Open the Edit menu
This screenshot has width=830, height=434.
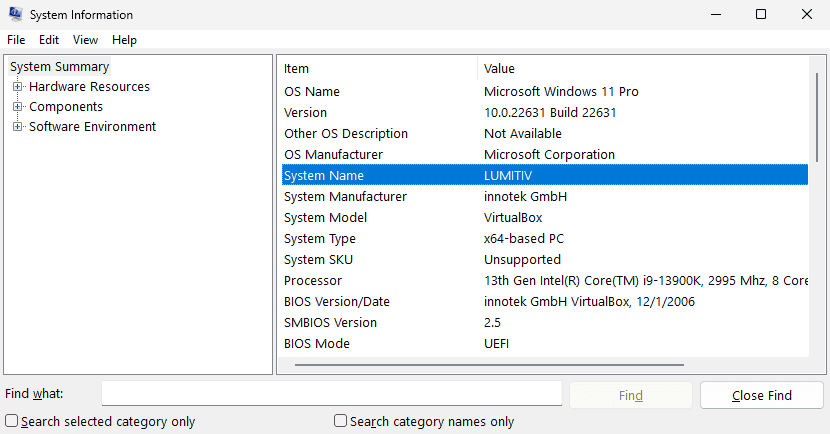click(49, 40)
